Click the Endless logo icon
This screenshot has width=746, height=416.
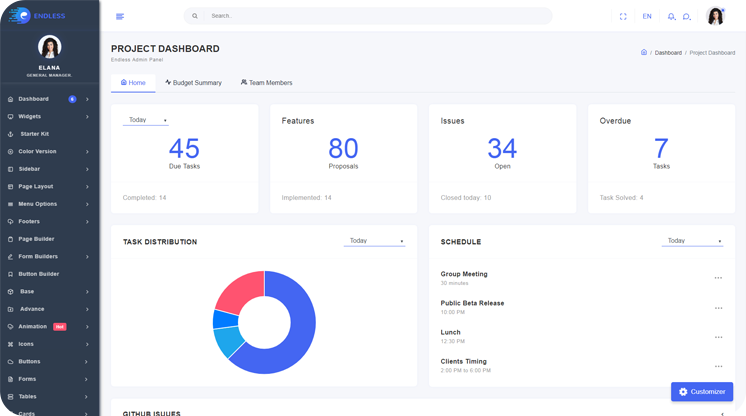point(19,16)
